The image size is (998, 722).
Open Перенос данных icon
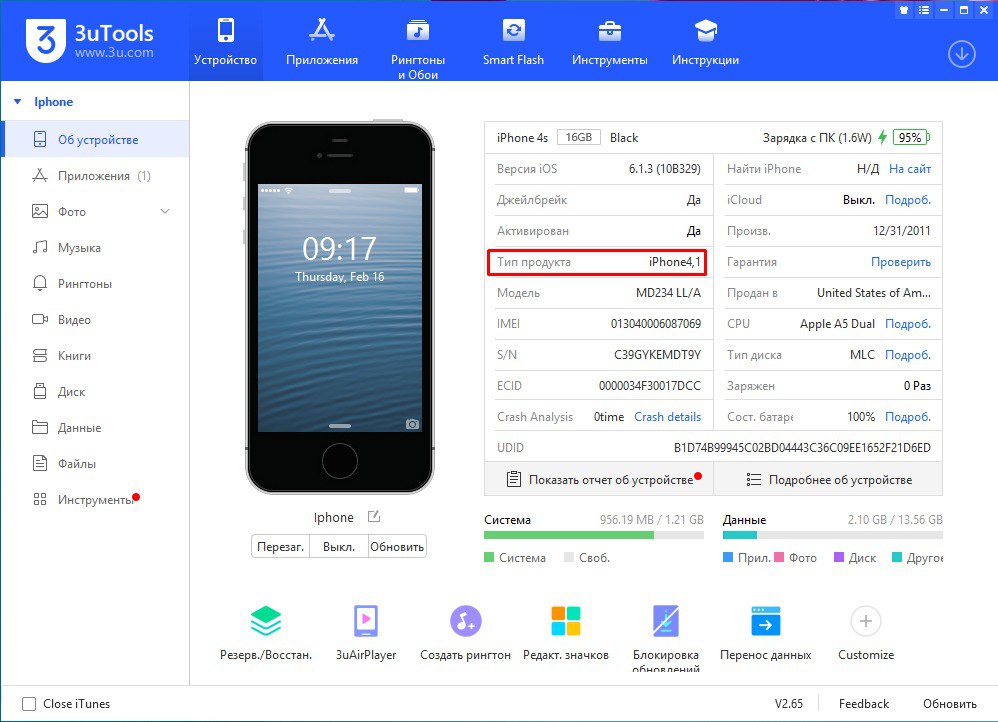766,621
